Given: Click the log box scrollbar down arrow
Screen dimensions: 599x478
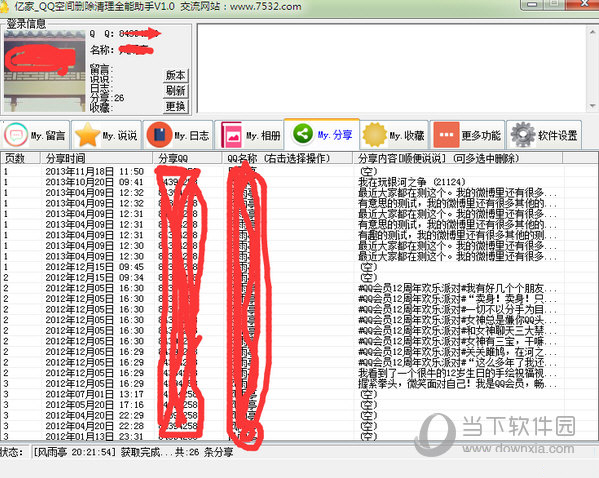Looking at the screenshot, I should tap(593, 105).
